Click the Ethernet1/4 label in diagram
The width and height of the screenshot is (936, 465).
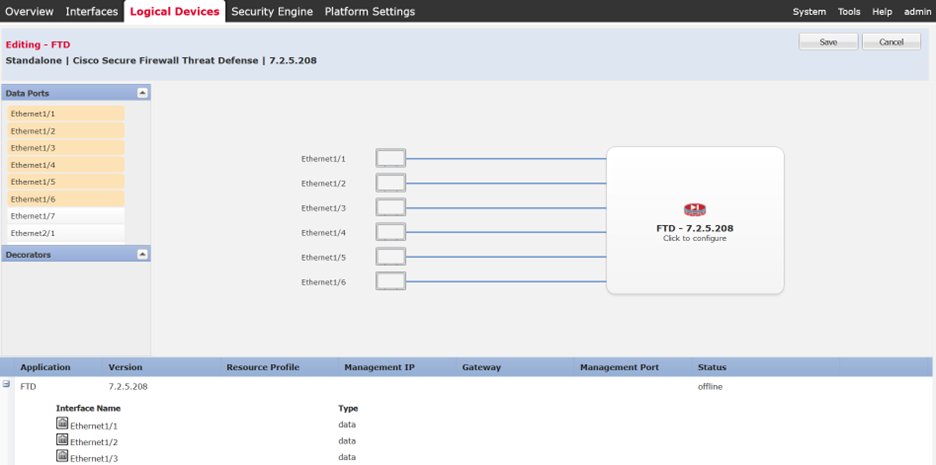pos(324,233)
